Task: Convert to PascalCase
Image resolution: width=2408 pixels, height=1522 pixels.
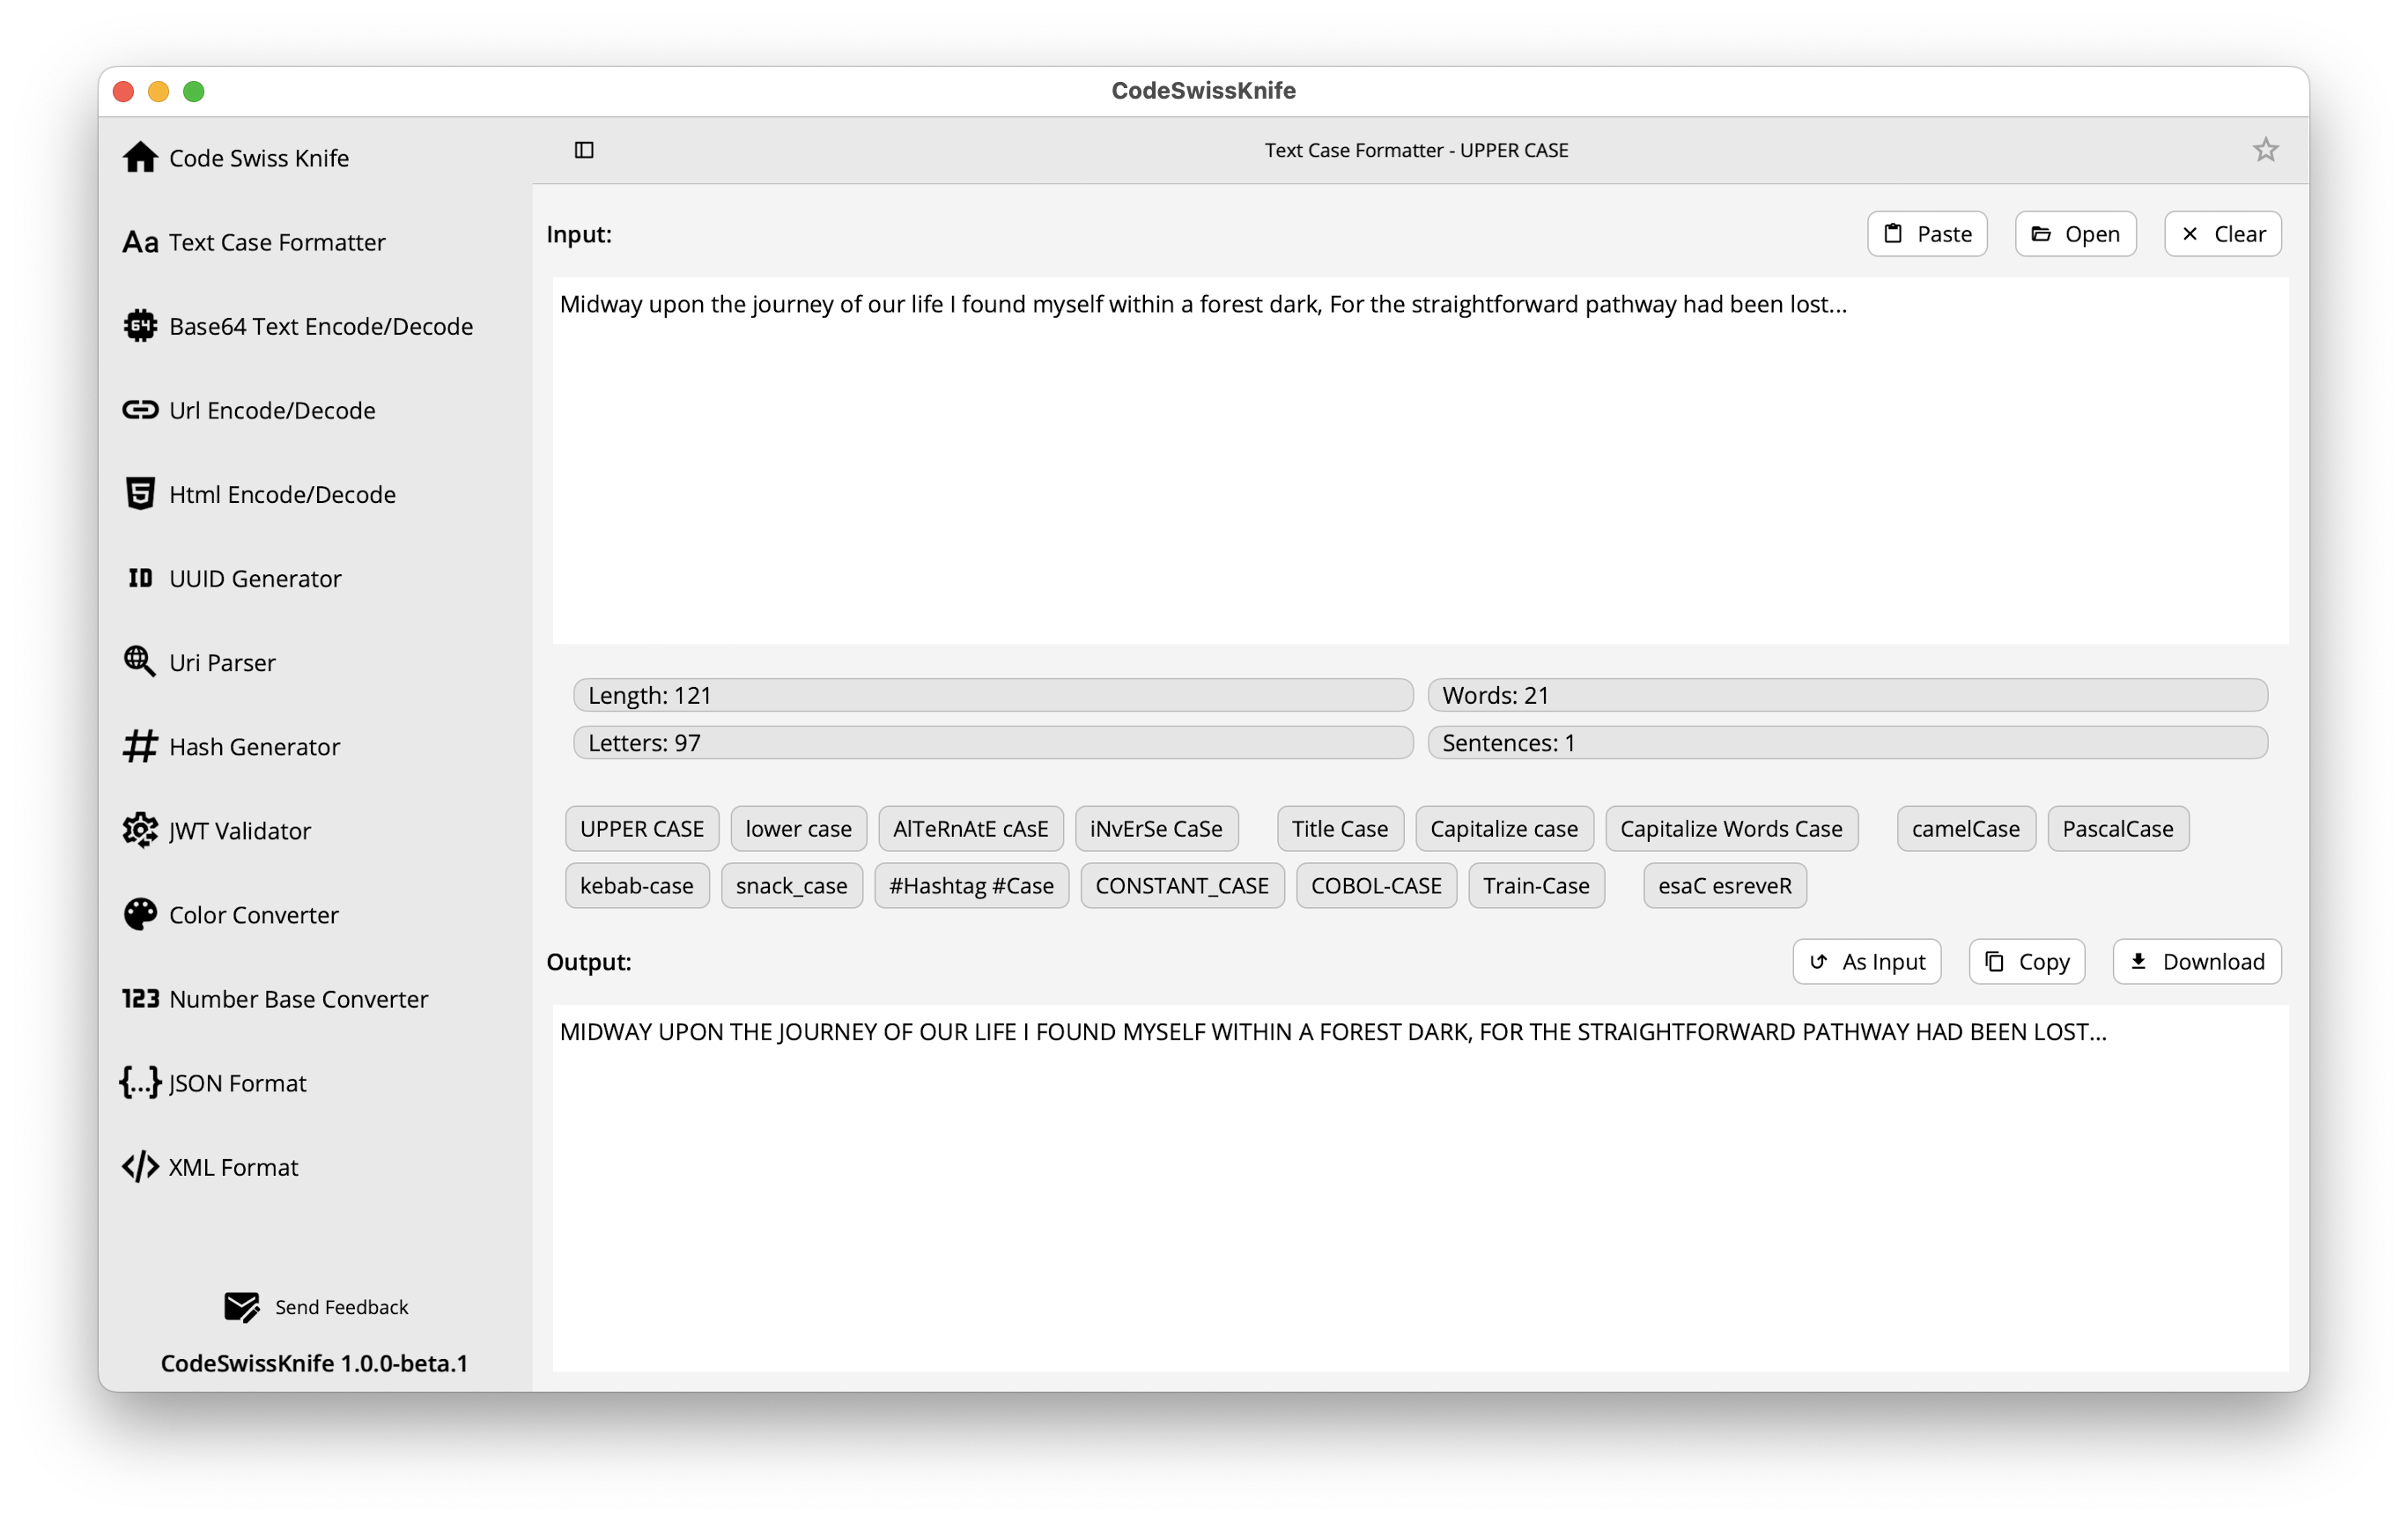Action: coord(2117,828)
